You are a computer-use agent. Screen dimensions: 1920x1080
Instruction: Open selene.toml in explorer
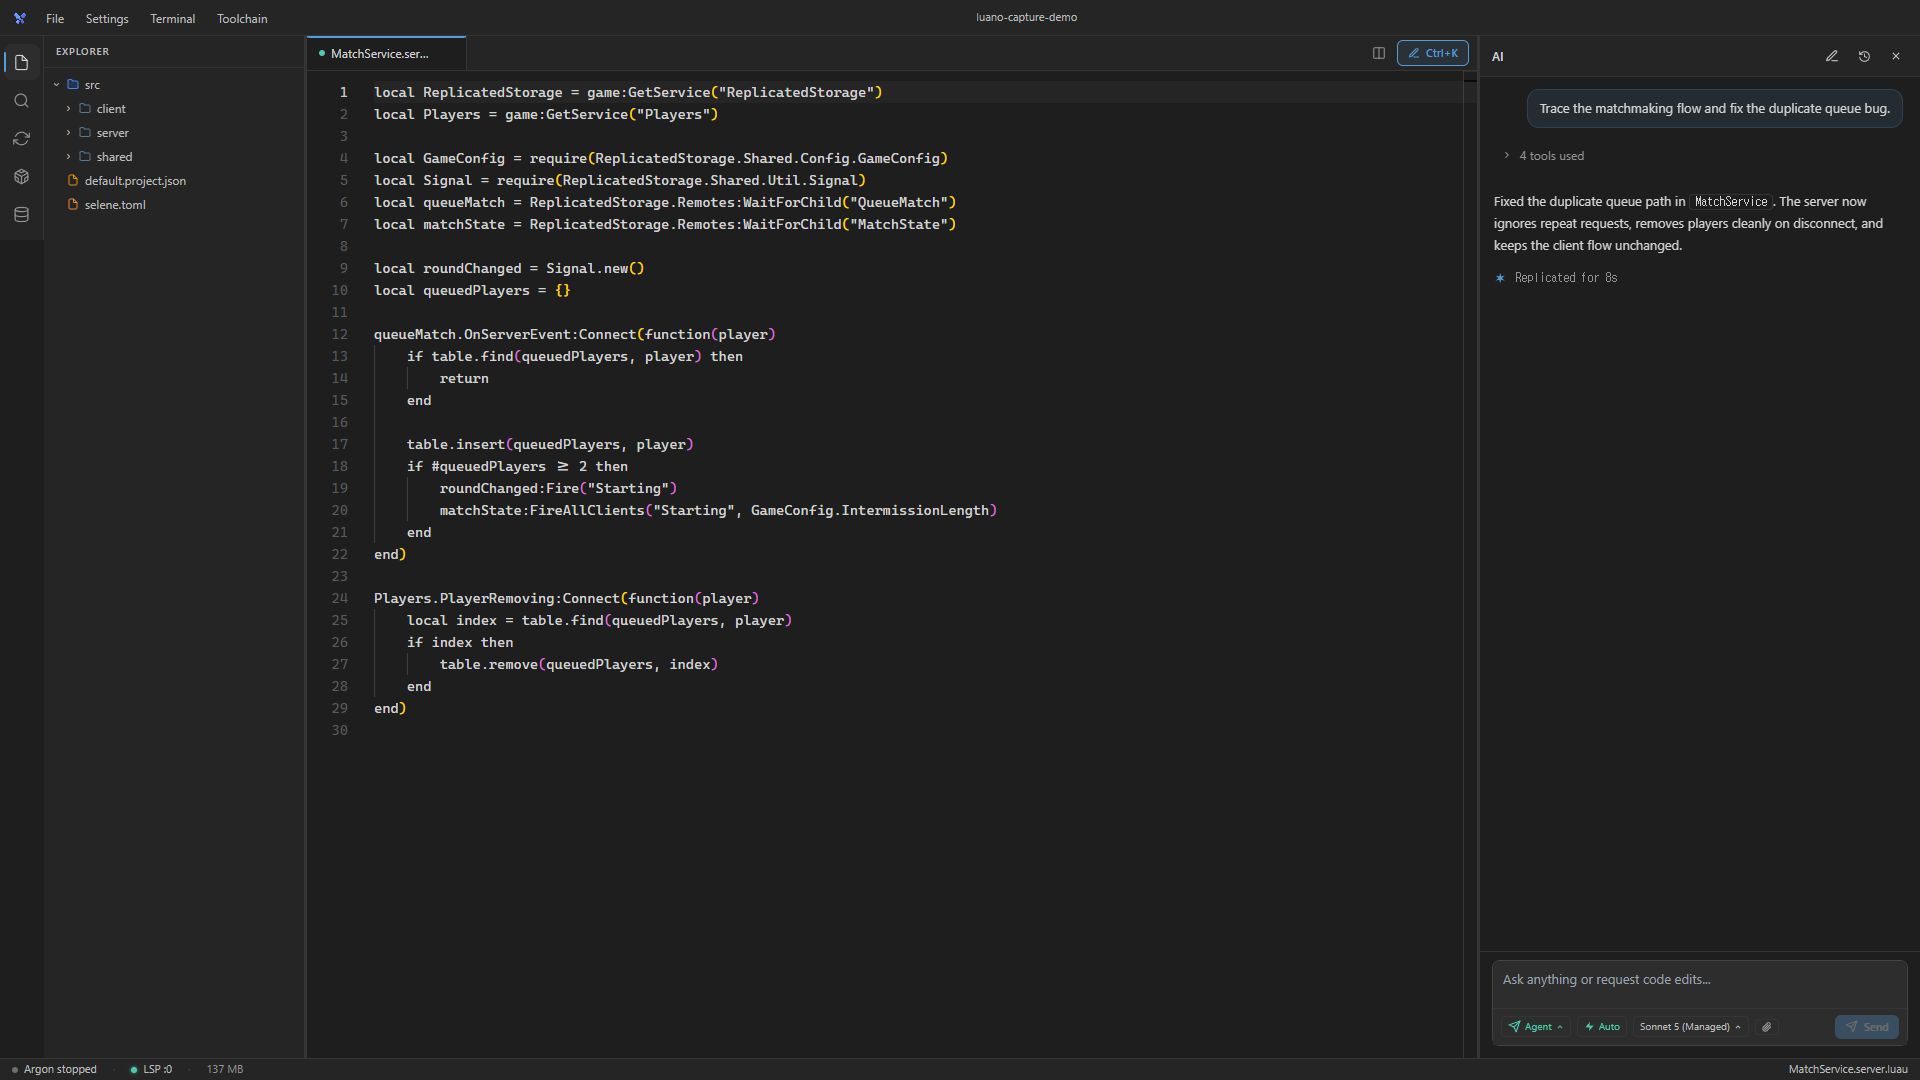click(x=115, y=205)
